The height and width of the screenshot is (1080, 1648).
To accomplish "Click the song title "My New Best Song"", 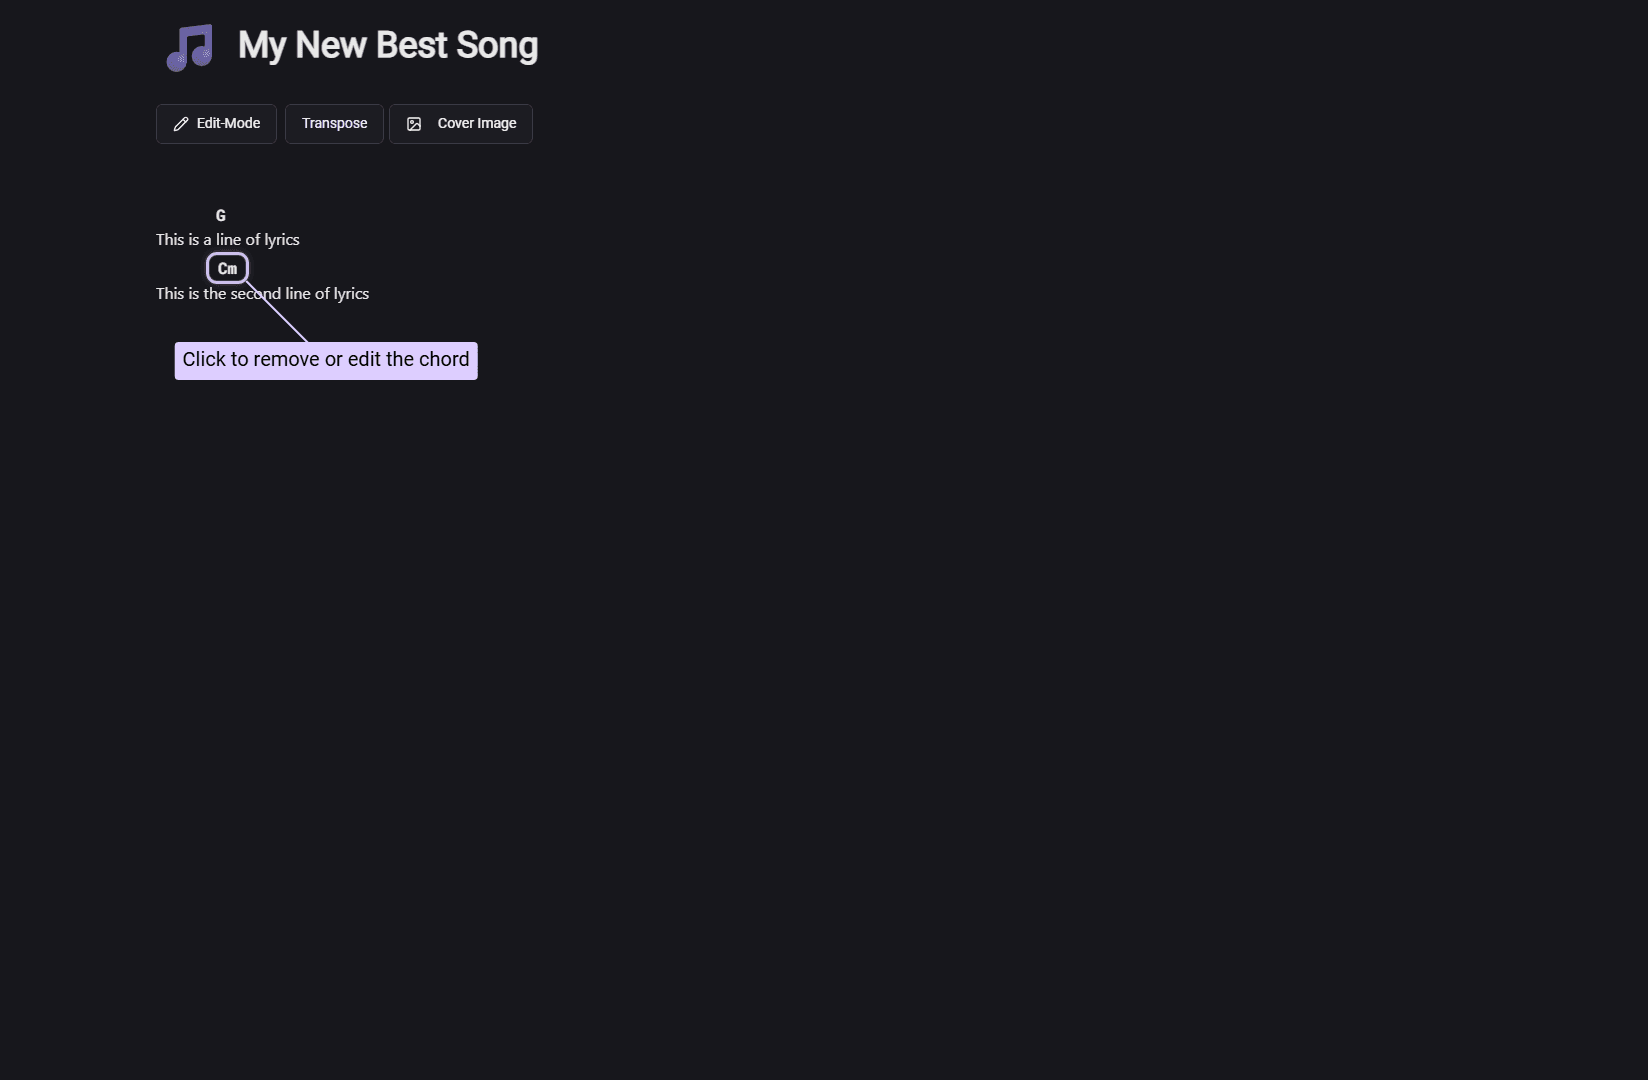I will coord(388,46).
